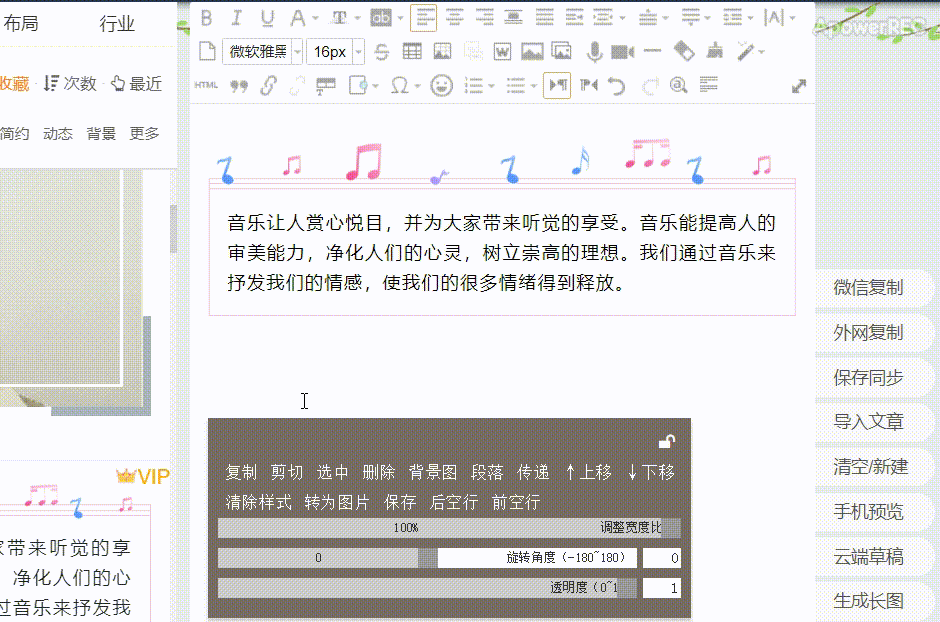Insert a hyperlink with link icon
940x622 pixels.
tap(268, 85)
